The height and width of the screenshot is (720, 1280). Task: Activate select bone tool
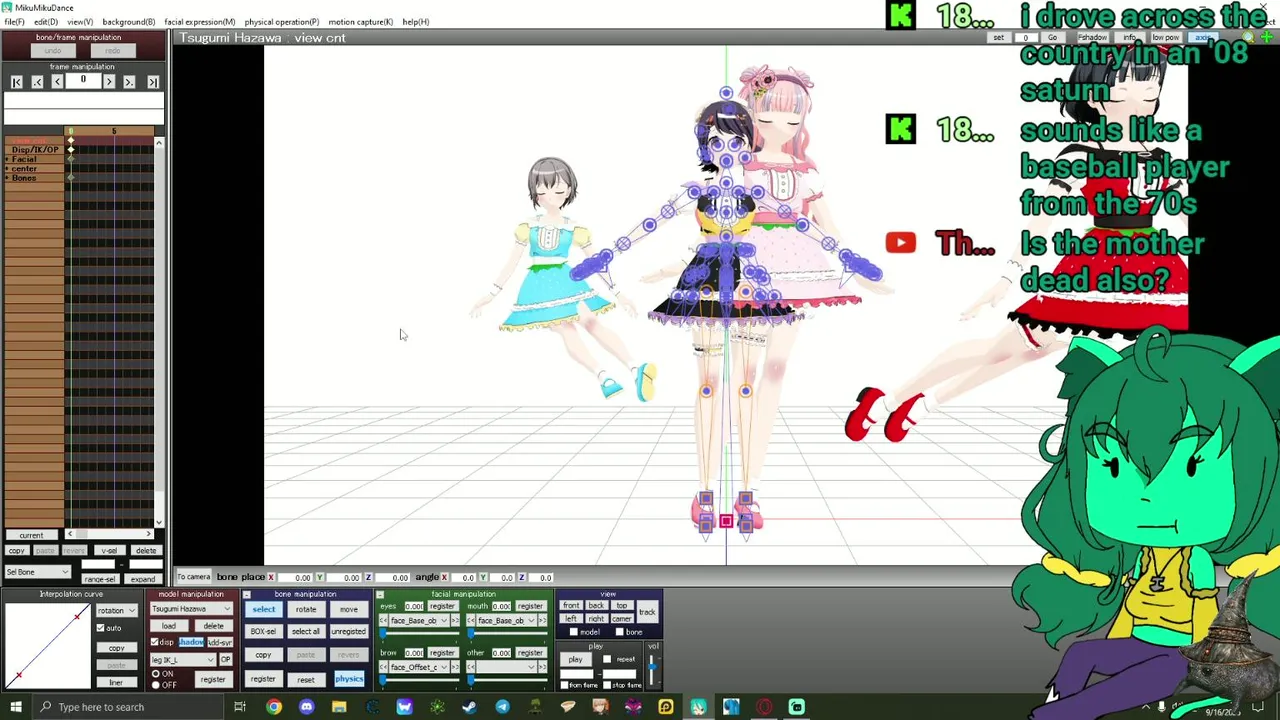[263, 609]
